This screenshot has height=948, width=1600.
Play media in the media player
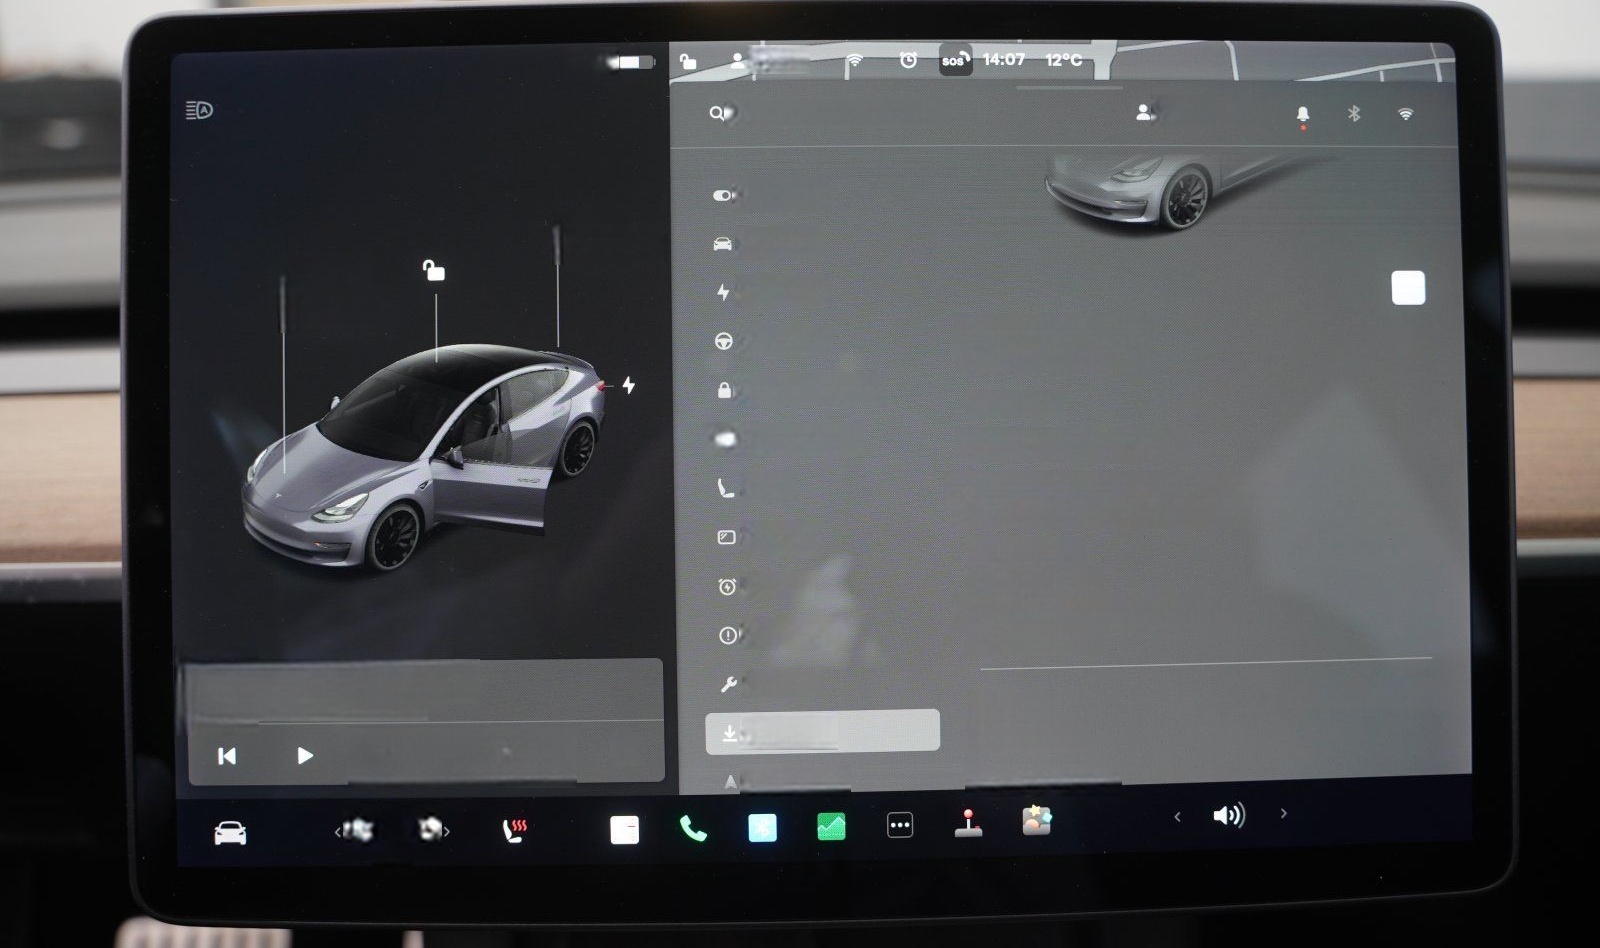coord(305,755)
